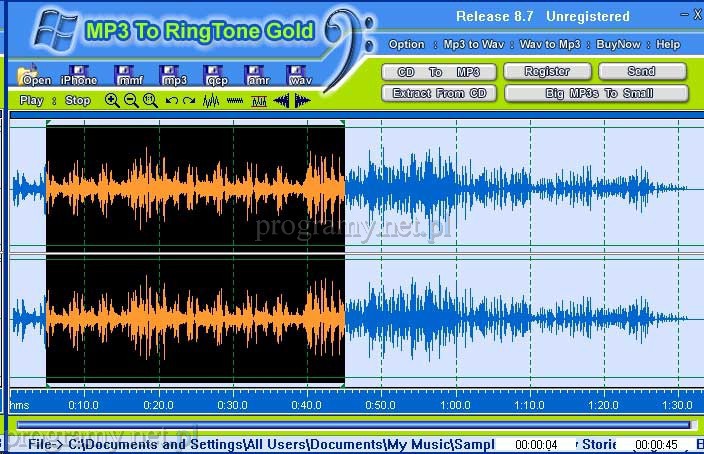Save ringtone in iPhone format
The height and width of the screenshot is (454, 704).
coord(78,75)
